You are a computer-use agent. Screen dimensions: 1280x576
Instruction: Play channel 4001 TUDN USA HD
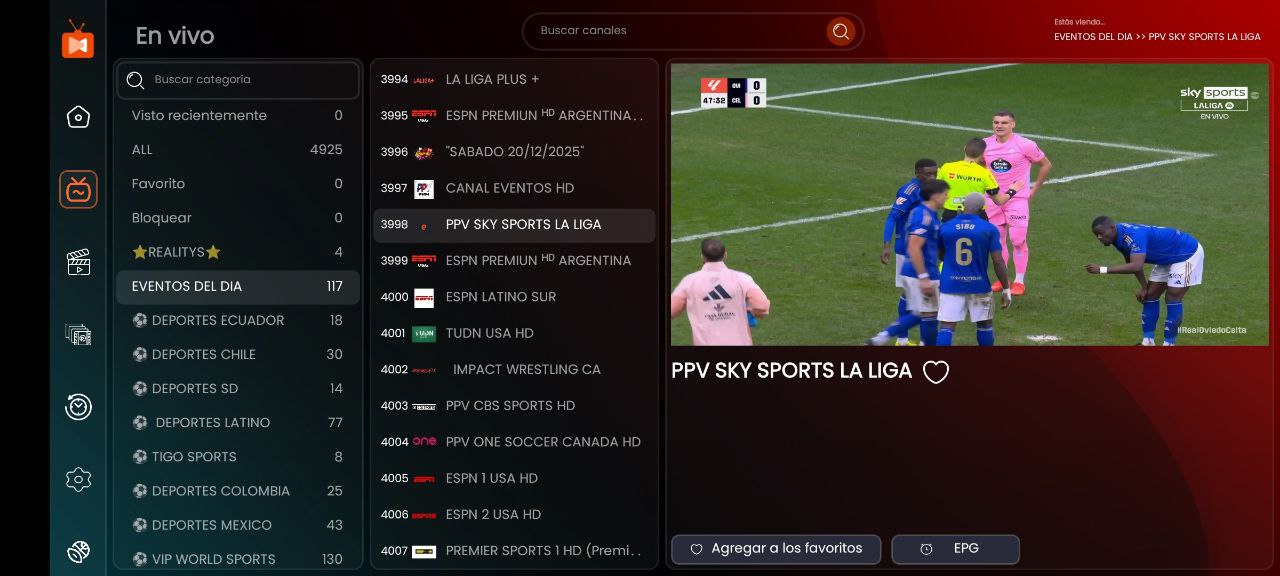pos(514,333)
